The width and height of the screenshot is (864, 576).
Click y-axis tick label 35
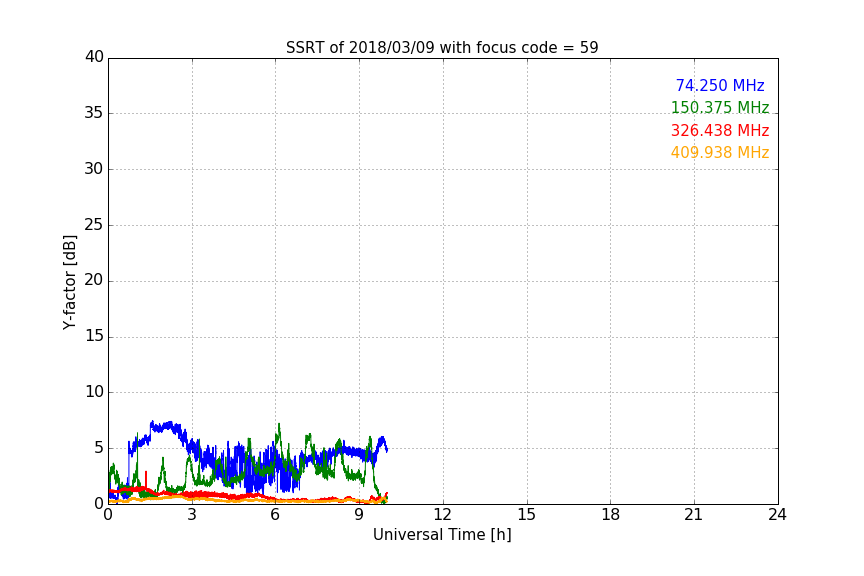[94, 113]
